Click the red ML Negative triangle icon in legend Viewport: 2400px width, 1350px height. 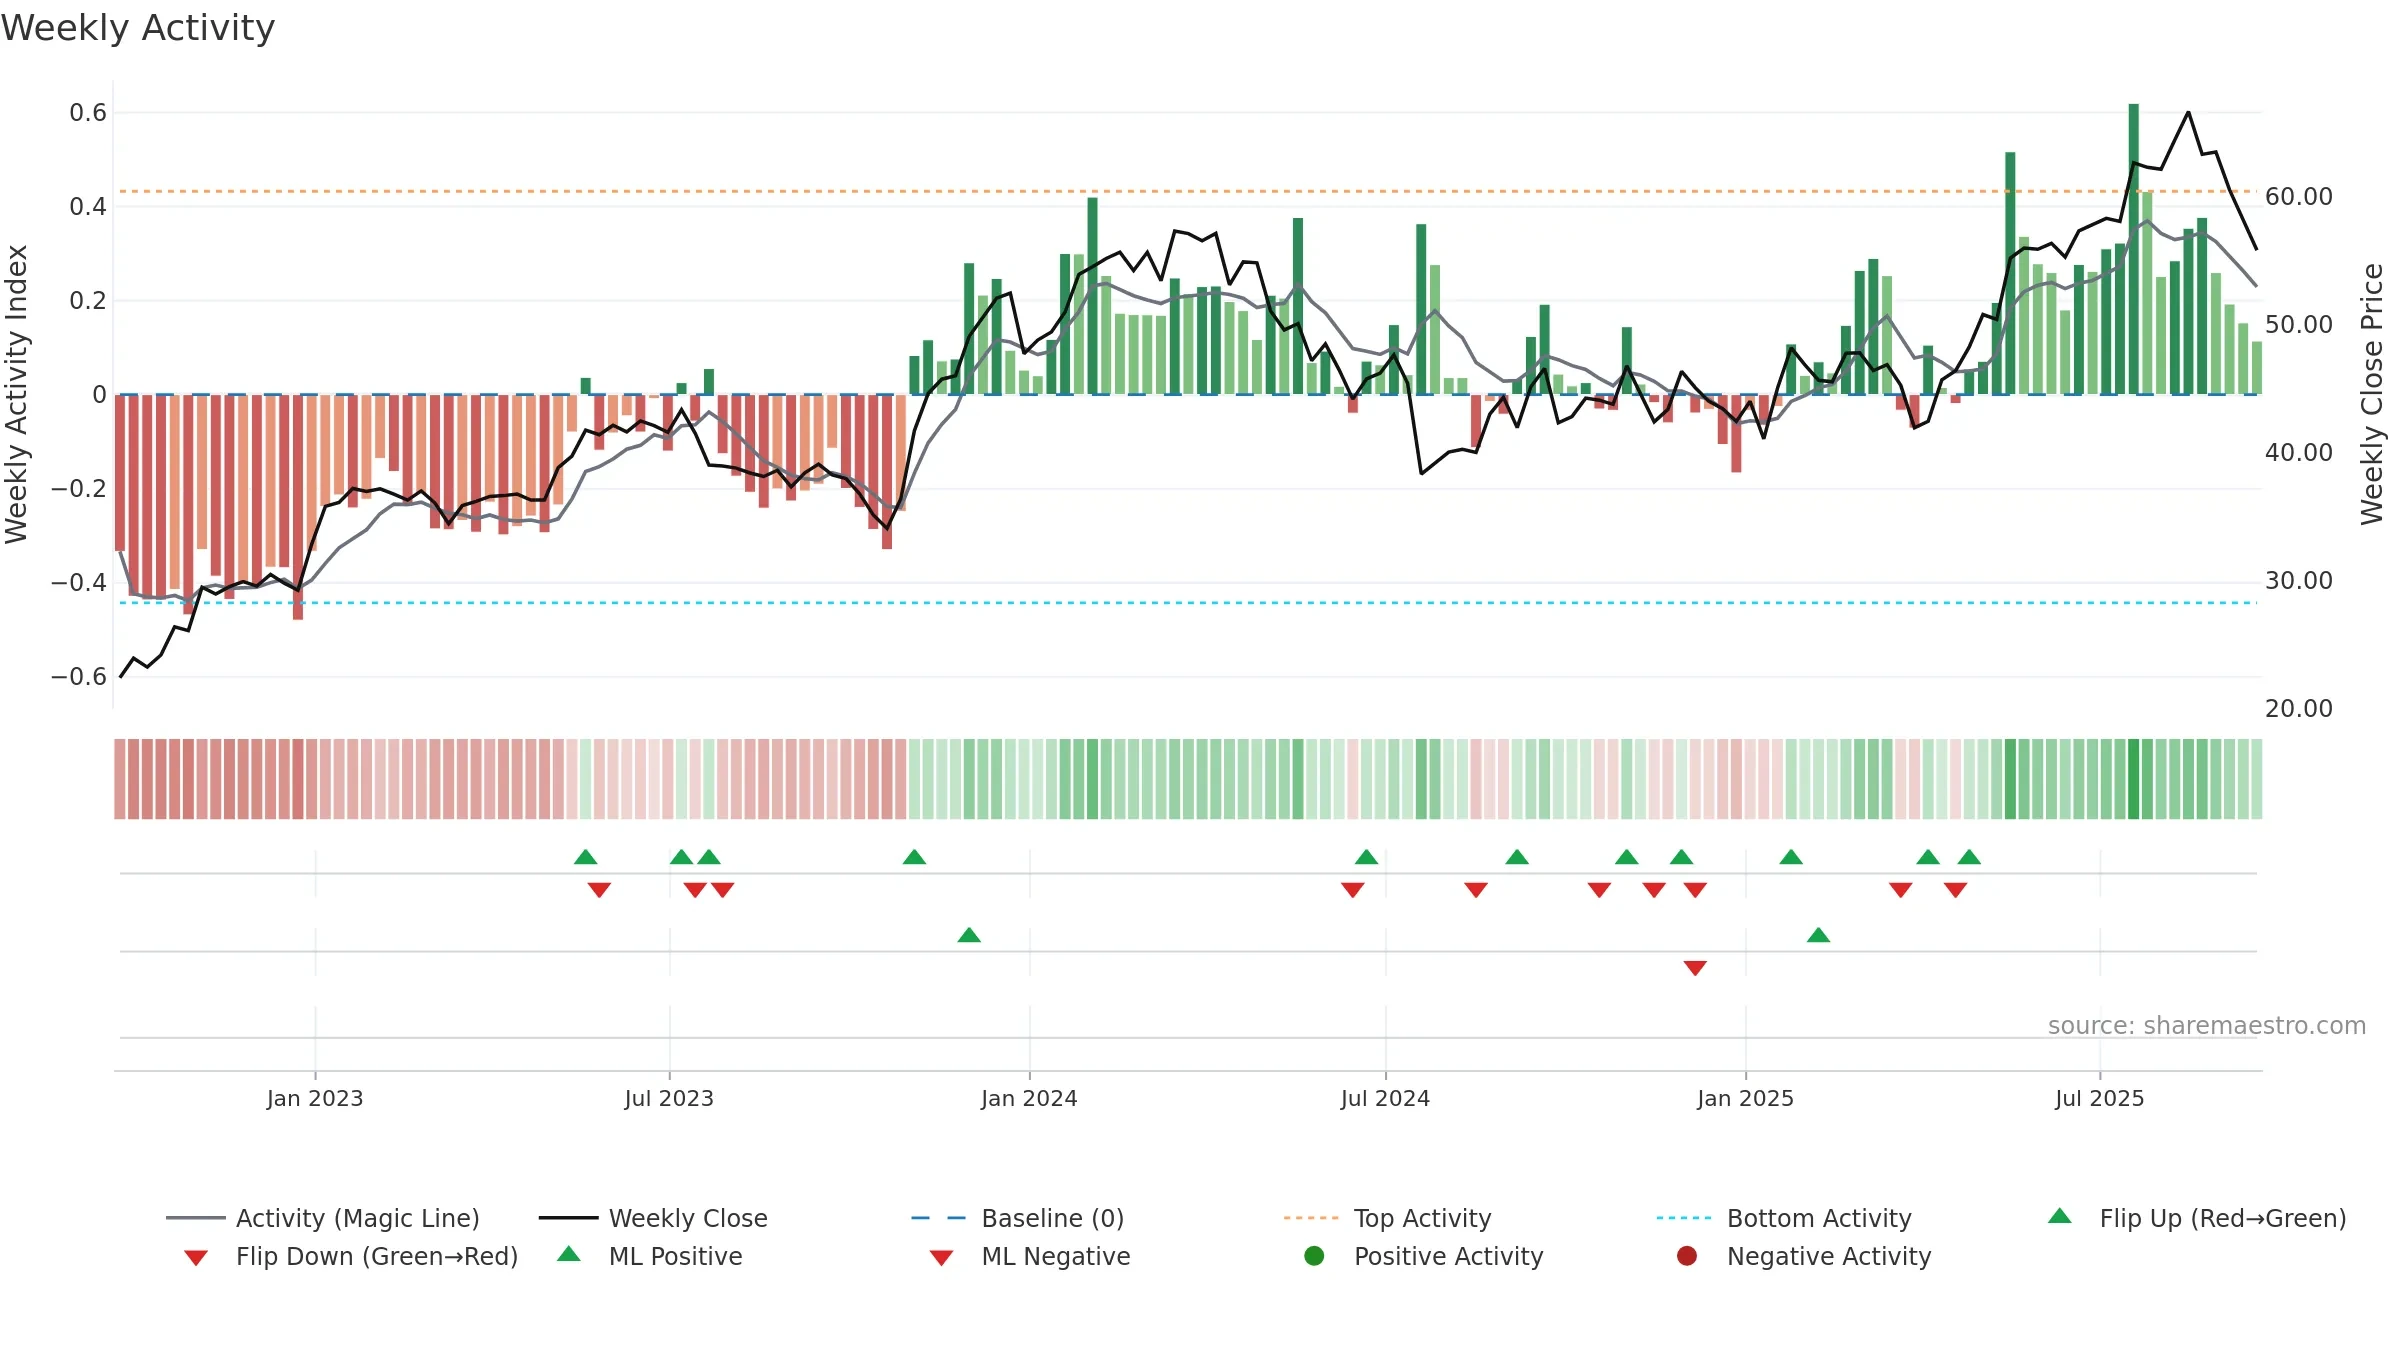click(x=941, y=1258)
